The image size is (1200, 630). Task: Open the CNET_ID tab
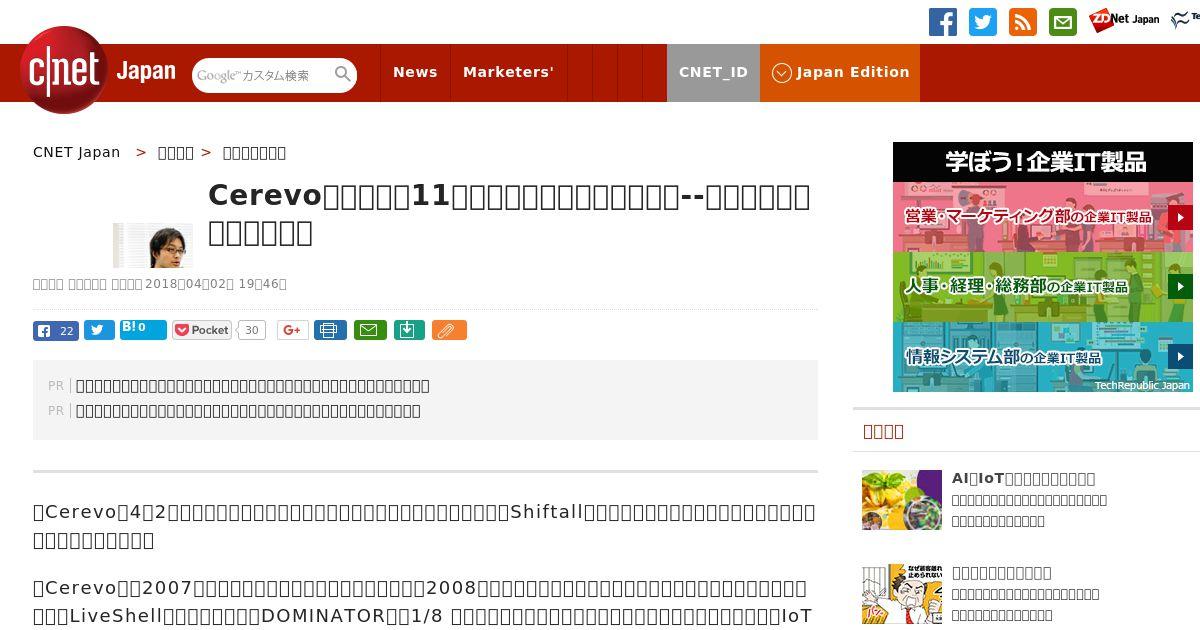click(713, 72)
